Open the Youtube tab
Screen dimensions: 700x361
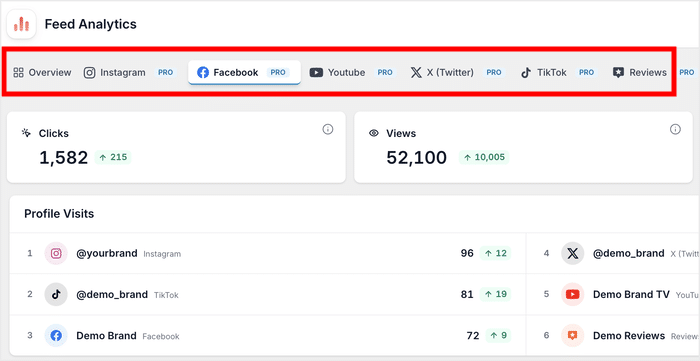(x=353, y=72)
